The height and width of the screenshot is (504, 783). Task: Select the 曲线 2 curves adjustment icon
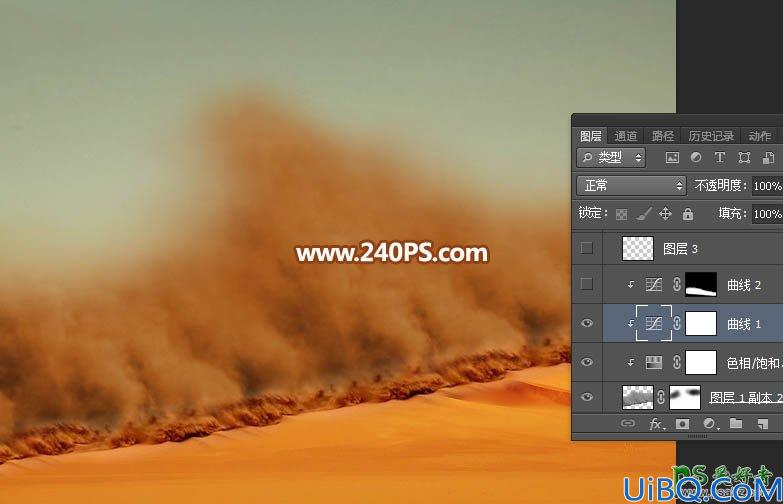[654, 285]
